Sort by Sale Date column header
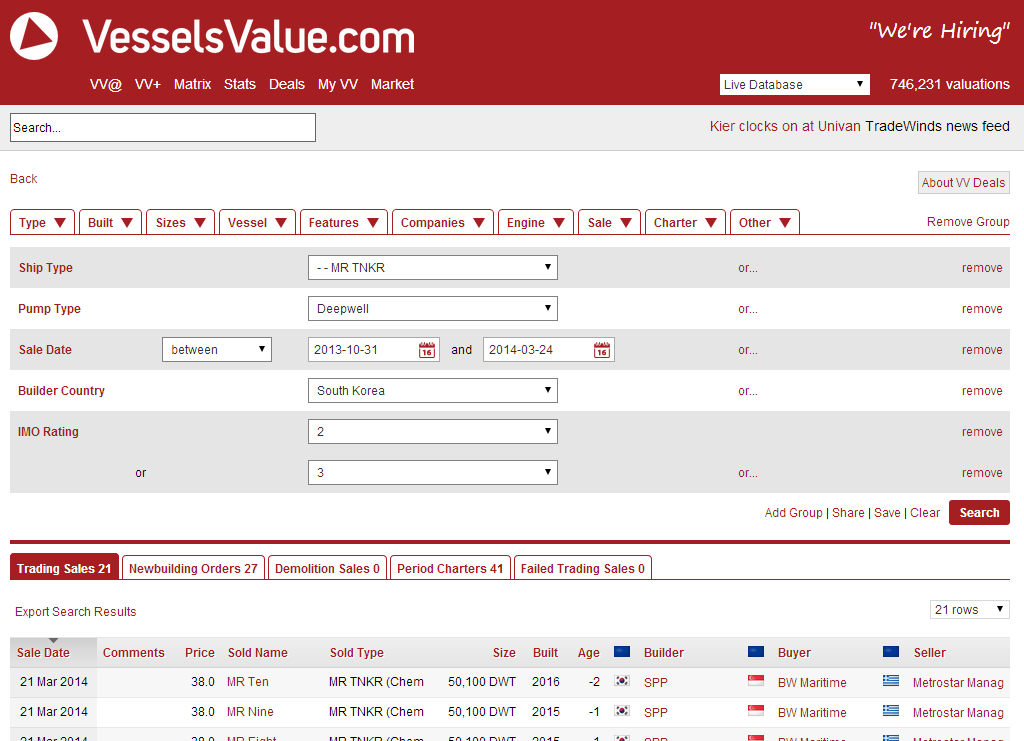This screenshot has height=741, width=1024. [43, 652]
